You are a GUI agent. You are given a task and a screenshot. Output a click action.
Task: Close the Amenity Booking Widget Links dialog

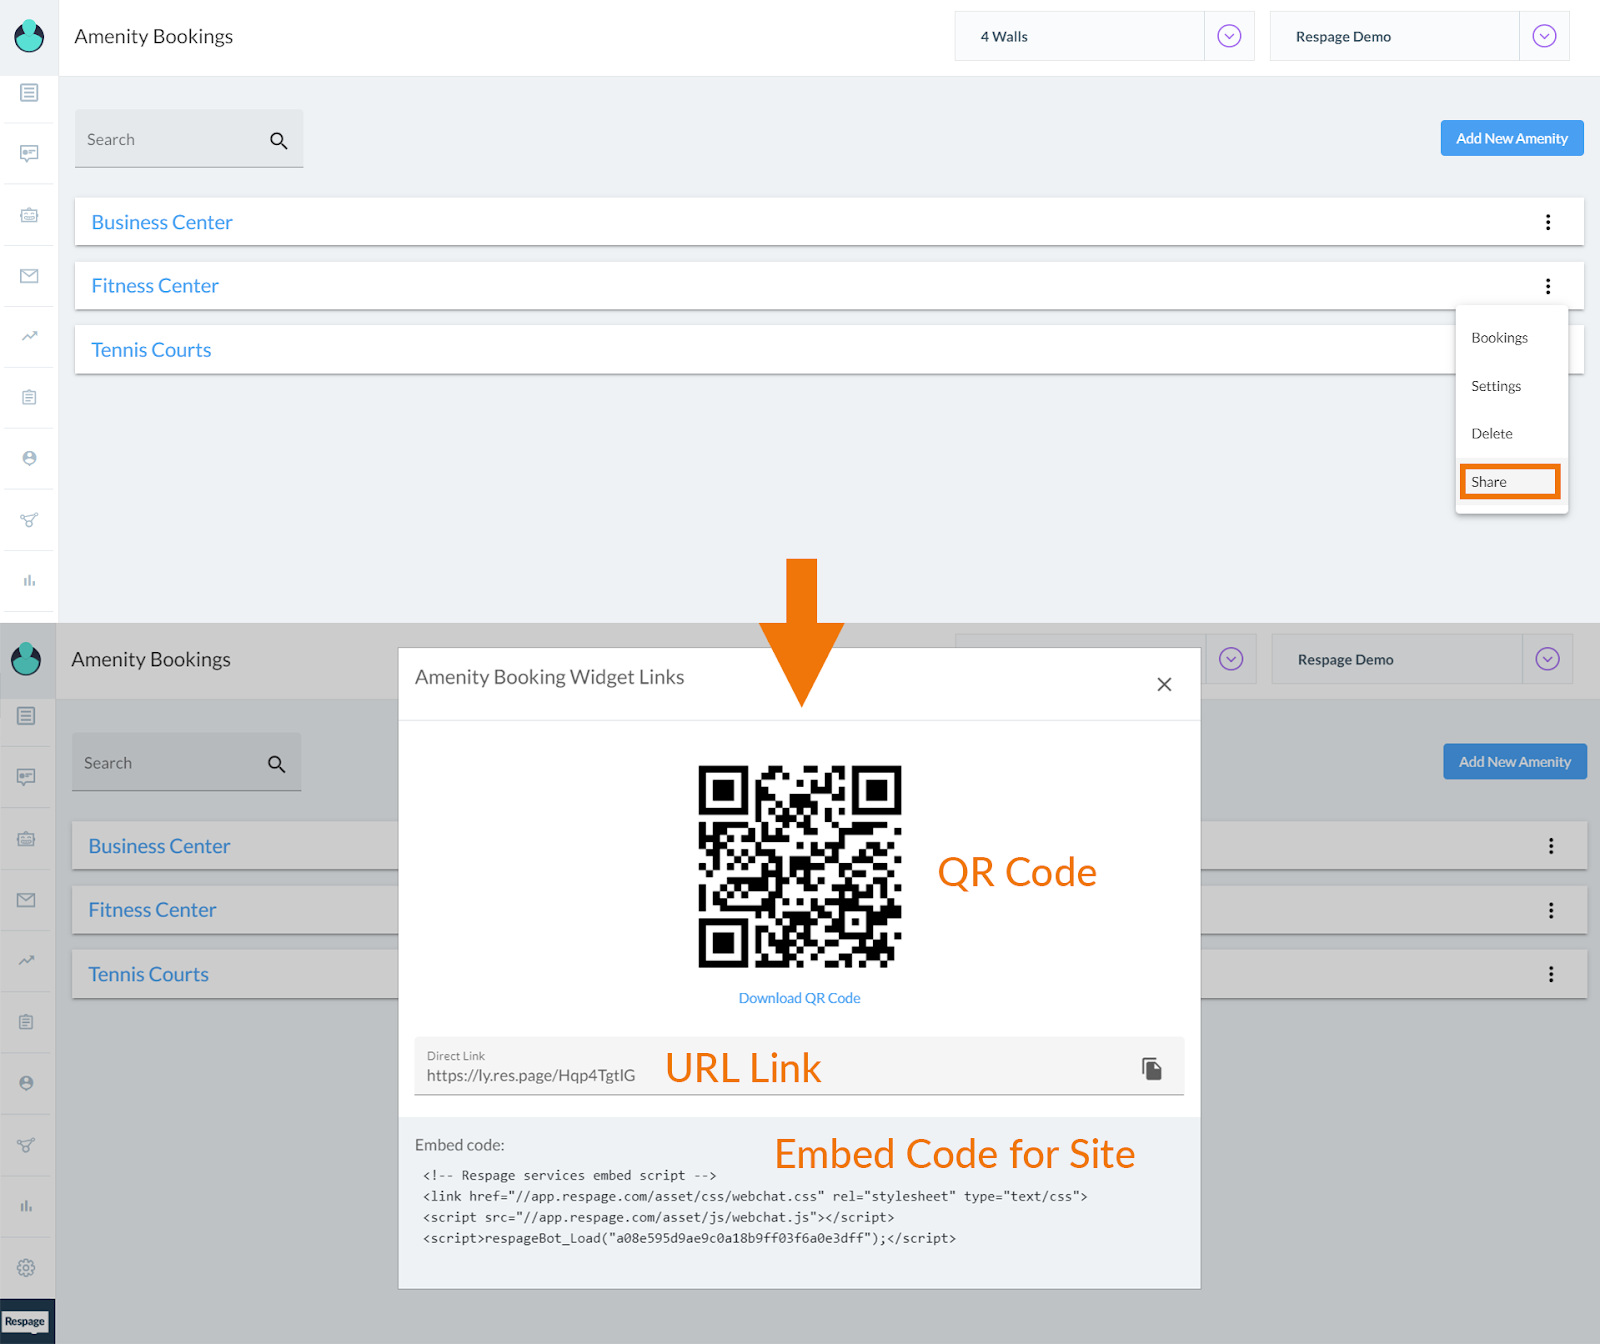click(x=1164, y=684)
